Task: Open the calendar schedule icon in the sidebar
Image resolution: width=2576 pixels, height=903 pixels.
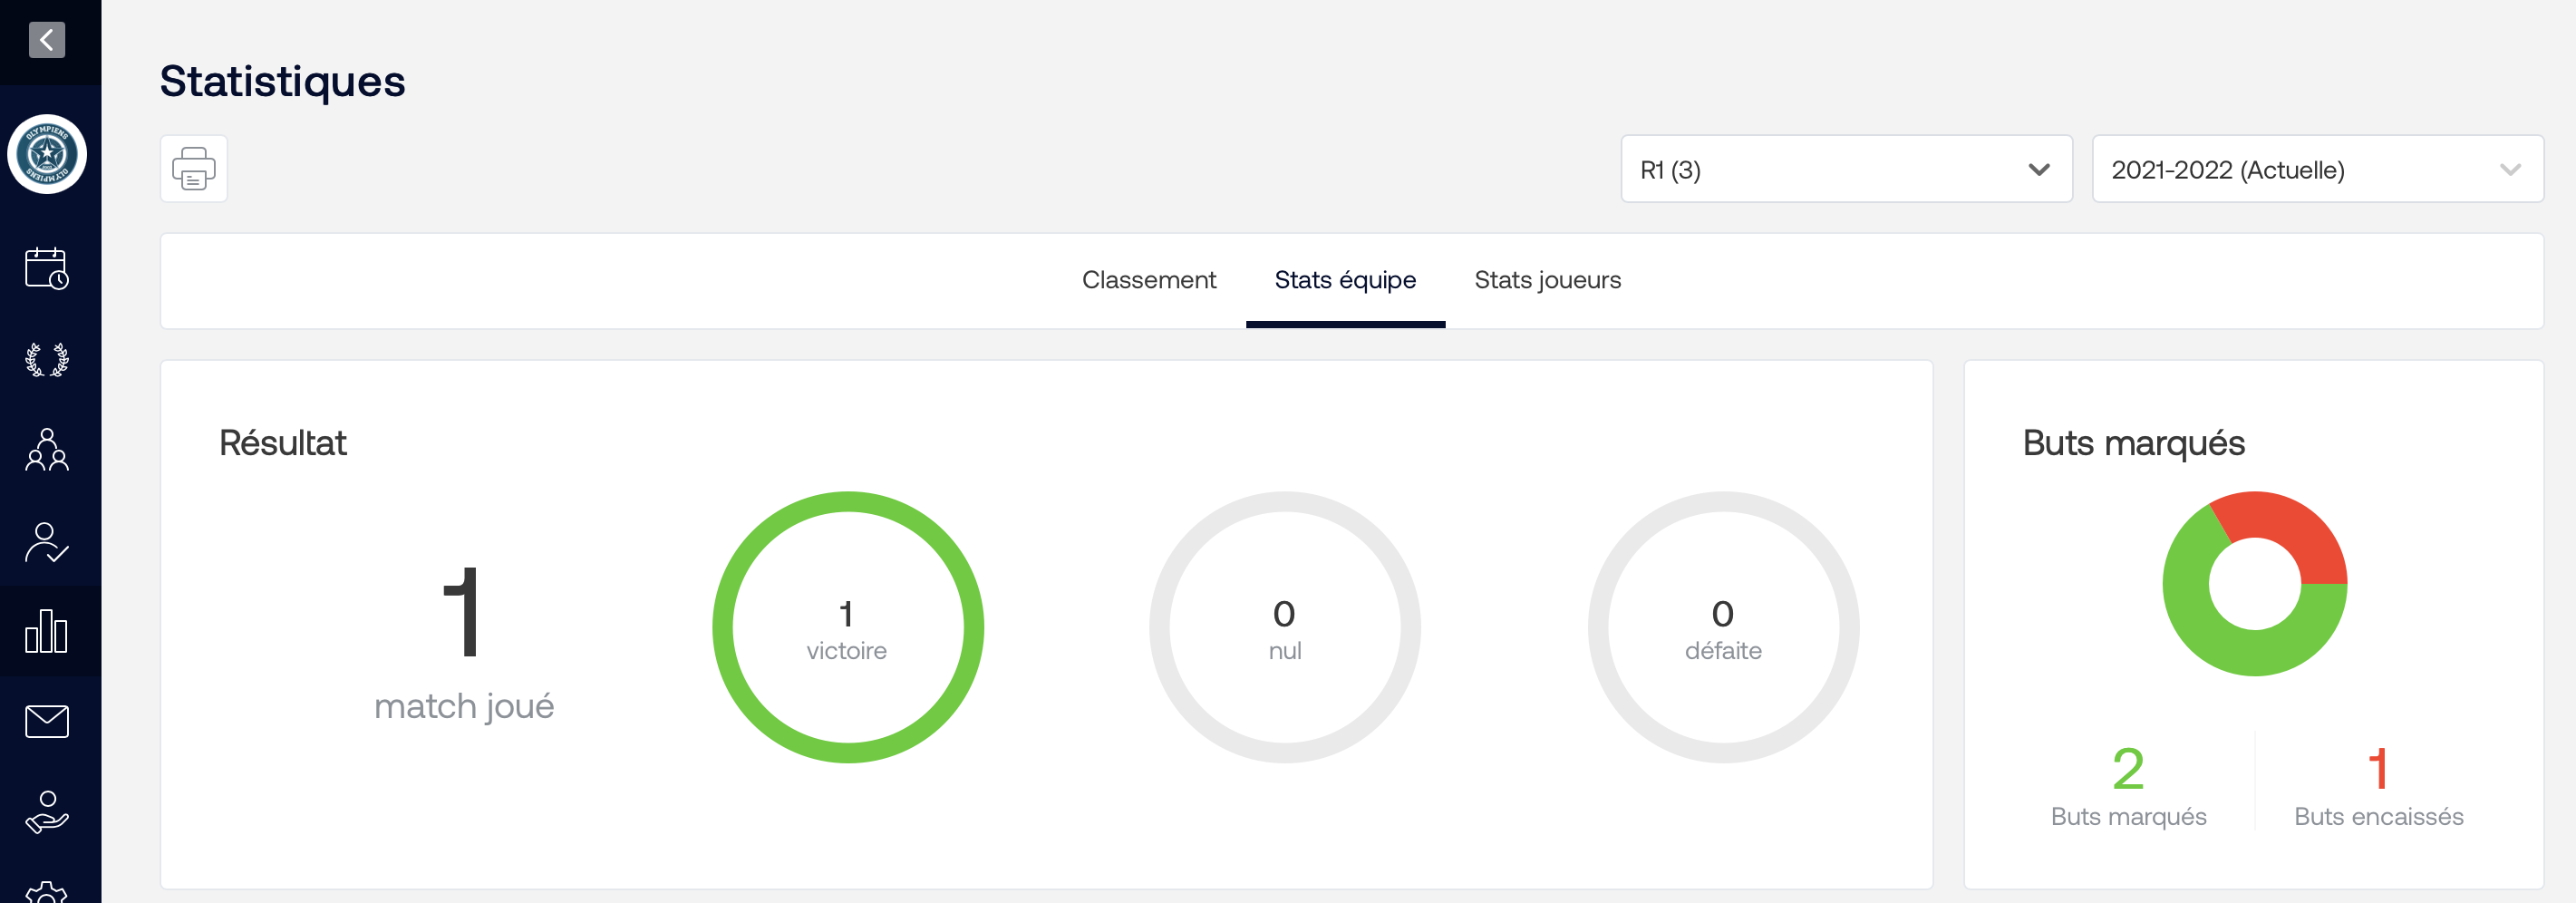Action: pos(47,269)
